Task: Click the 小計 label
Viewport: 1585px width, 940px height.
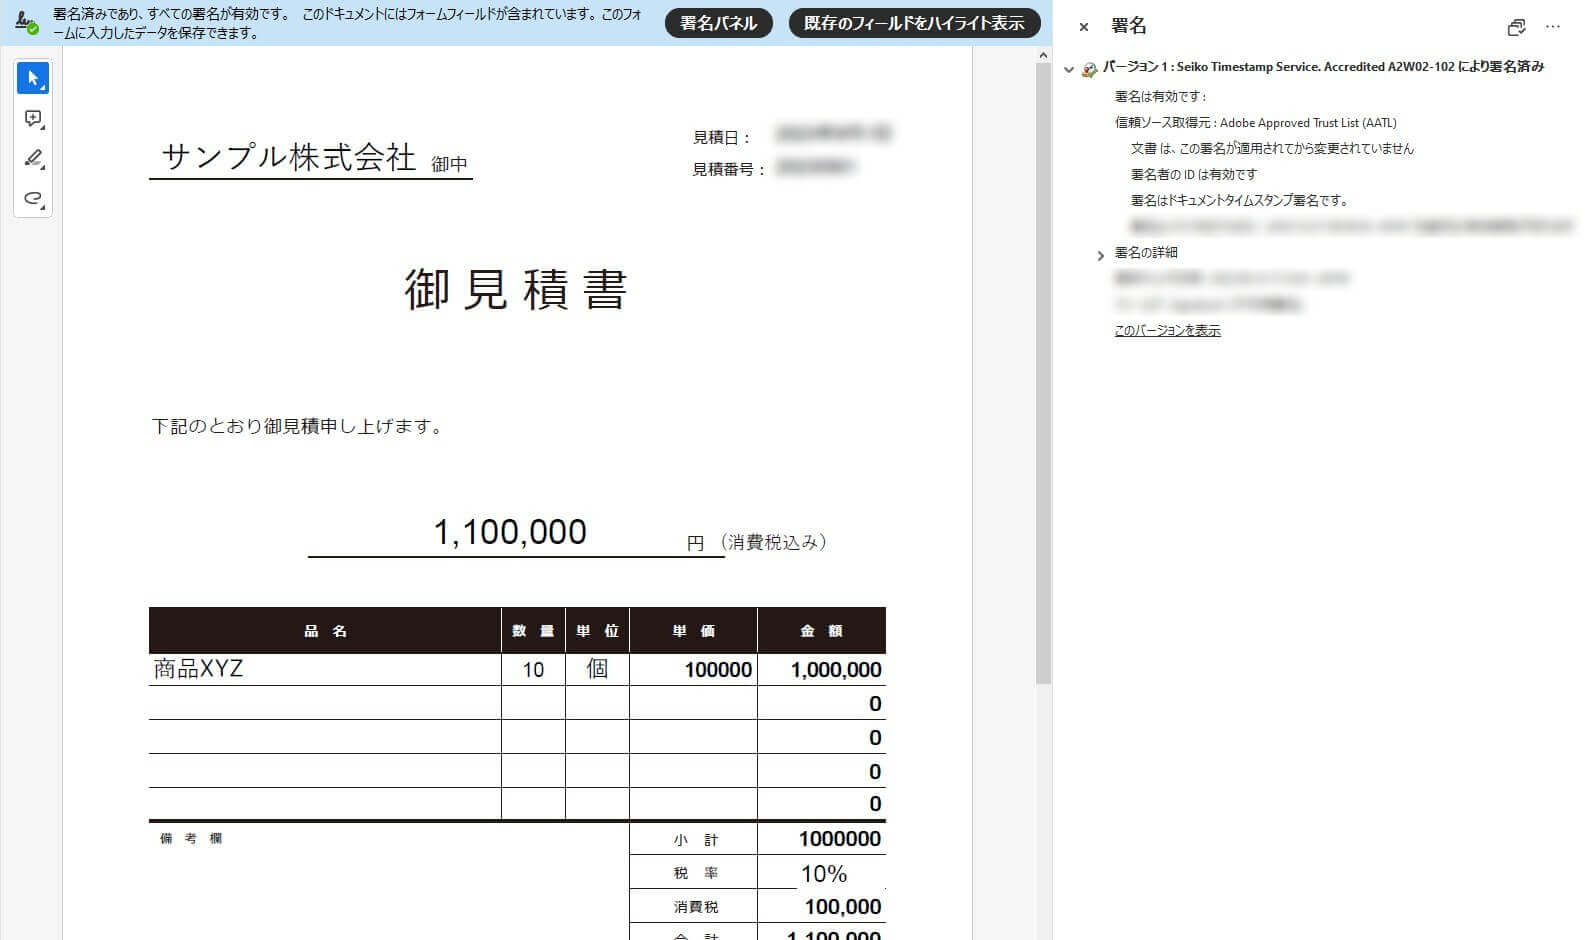Action: coord(696,840)
